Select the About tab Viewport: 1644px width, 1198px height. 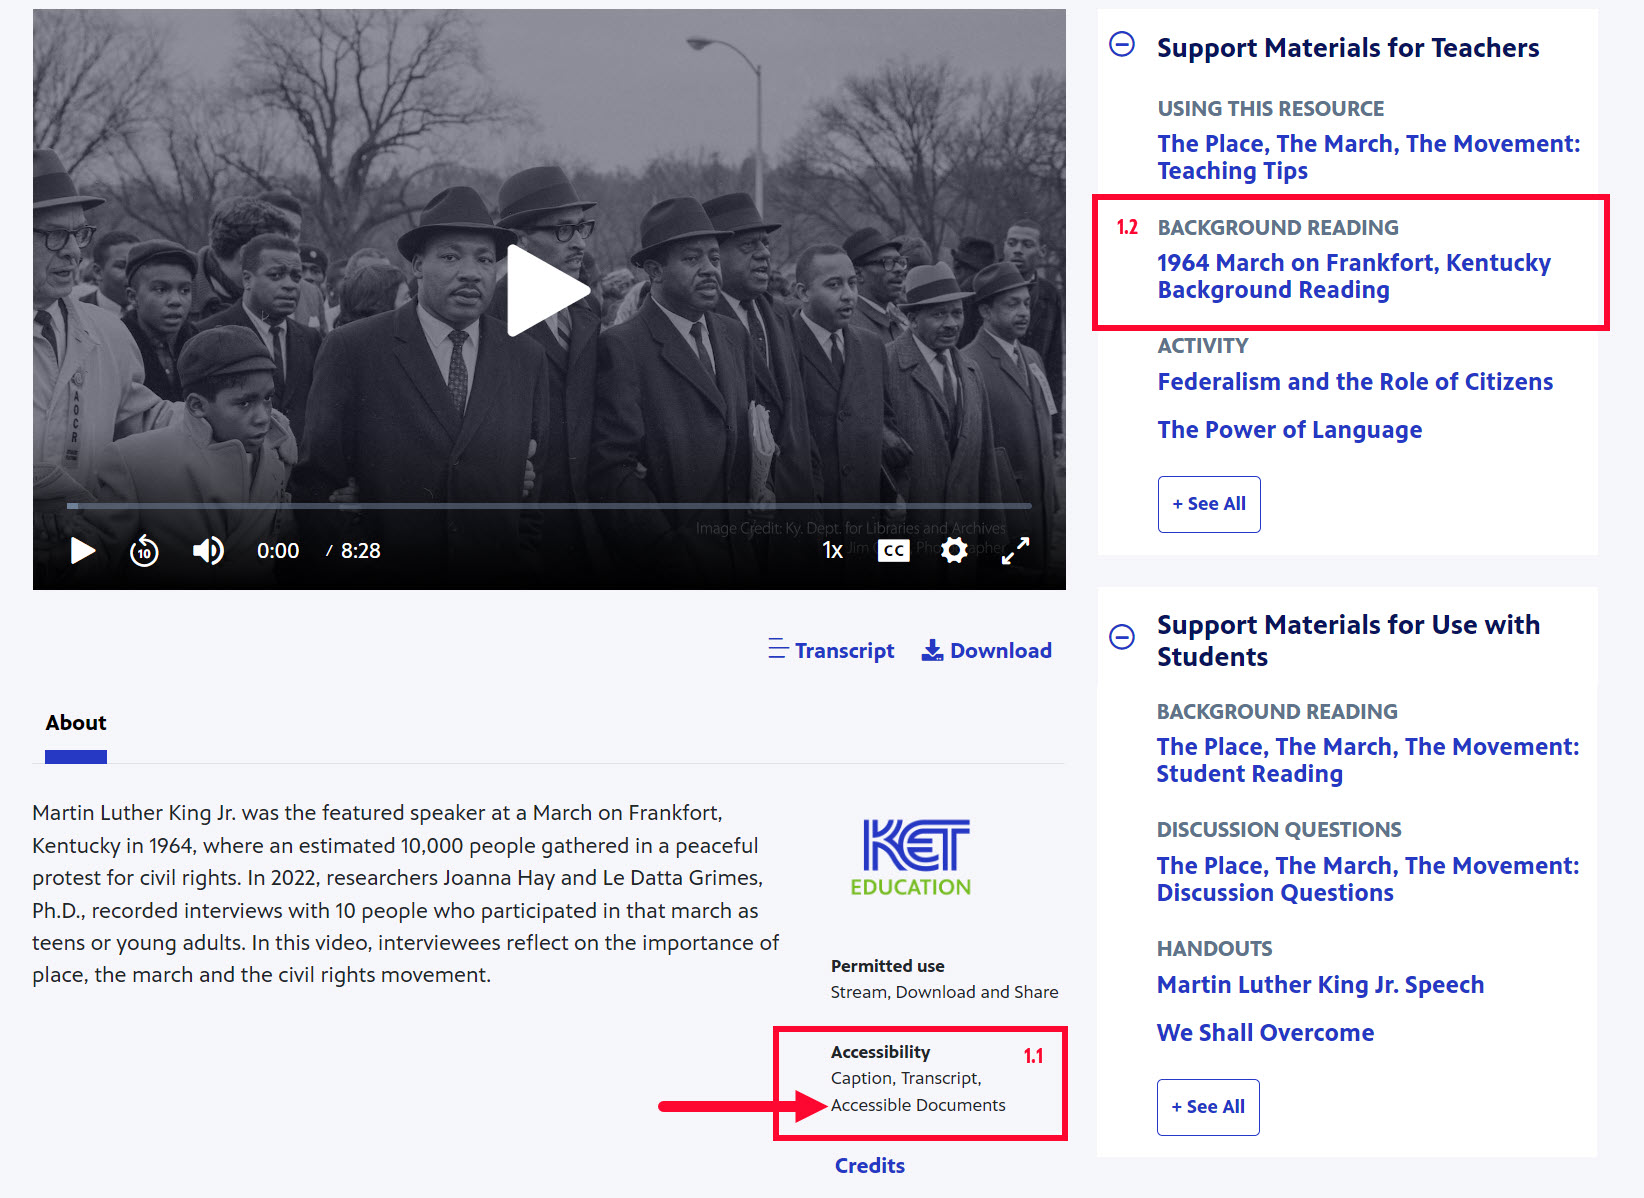click(x=76, y=723)
